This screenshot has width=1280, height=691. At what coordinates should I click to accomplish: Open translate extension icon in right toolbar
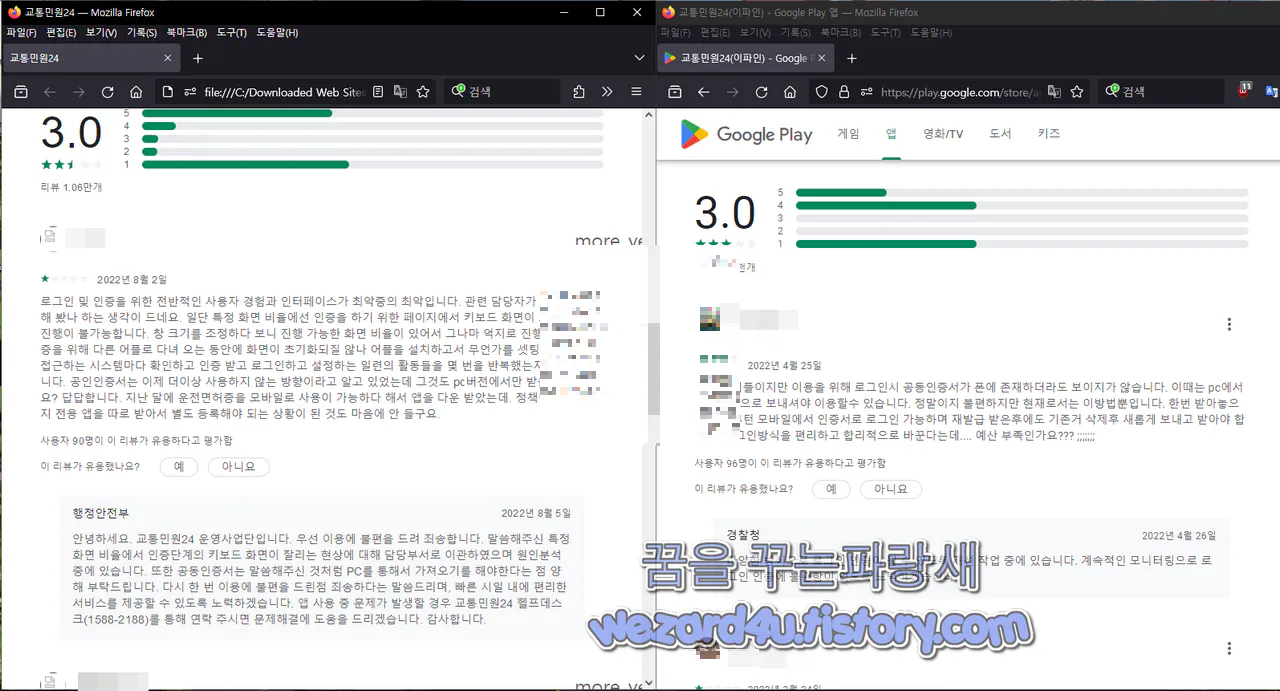(x=1272, y=92)
